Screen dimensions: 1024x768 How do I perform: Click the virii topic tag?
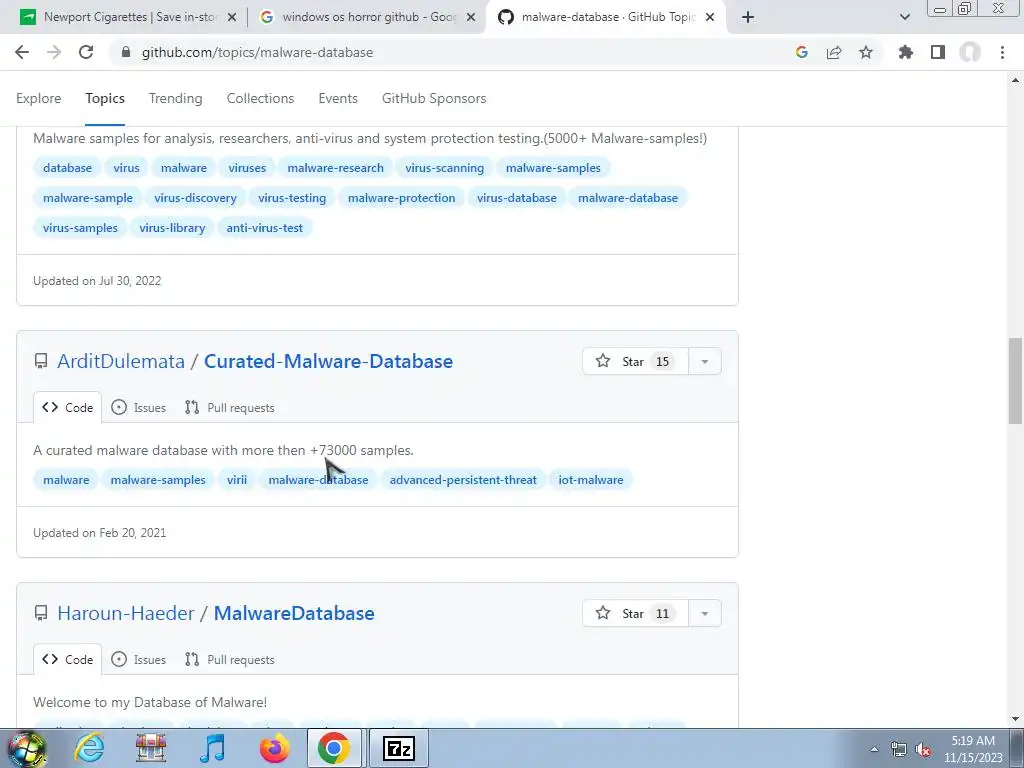237,480
